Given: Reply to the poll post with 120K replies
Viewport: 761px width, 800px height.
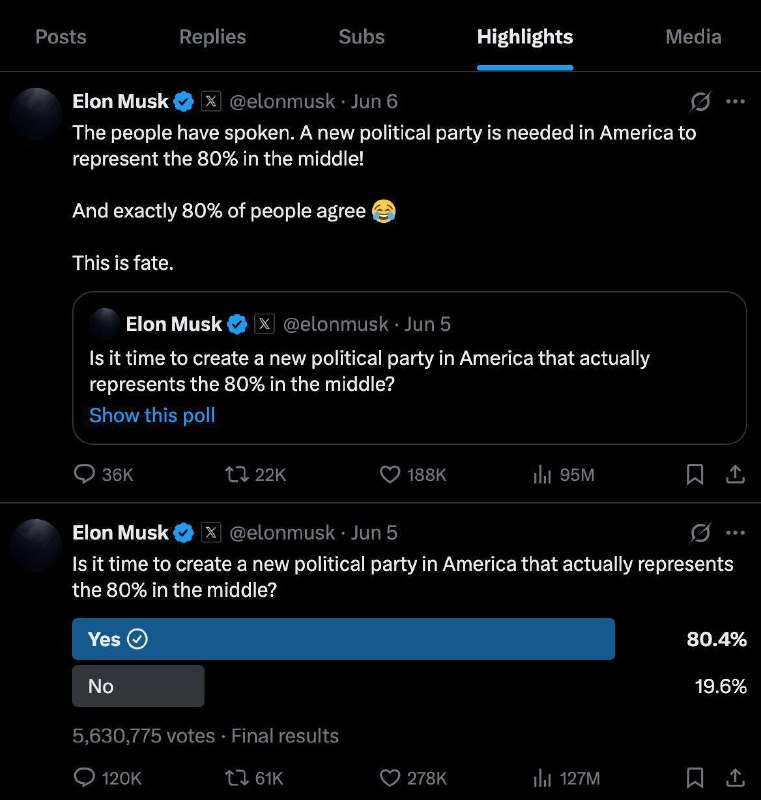Looking at the screenshot, I should 86,777.
